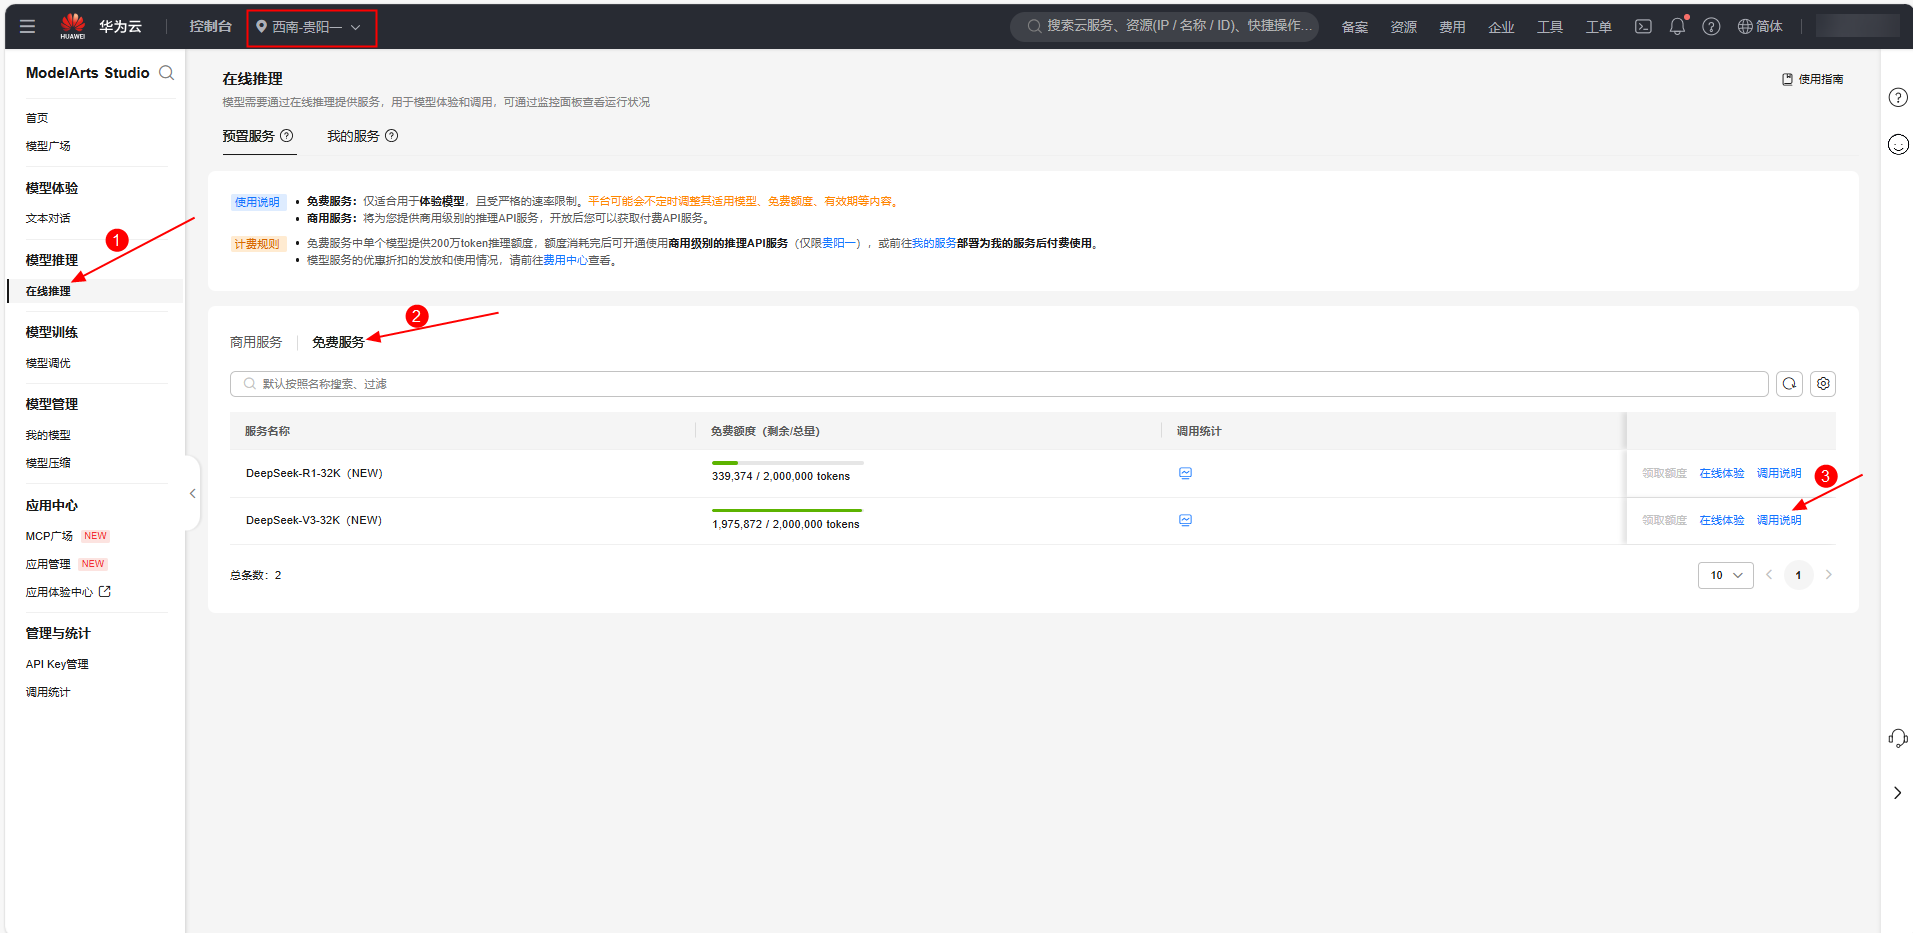
Task: Open the top bar help icon
Action: (1711, 27)
